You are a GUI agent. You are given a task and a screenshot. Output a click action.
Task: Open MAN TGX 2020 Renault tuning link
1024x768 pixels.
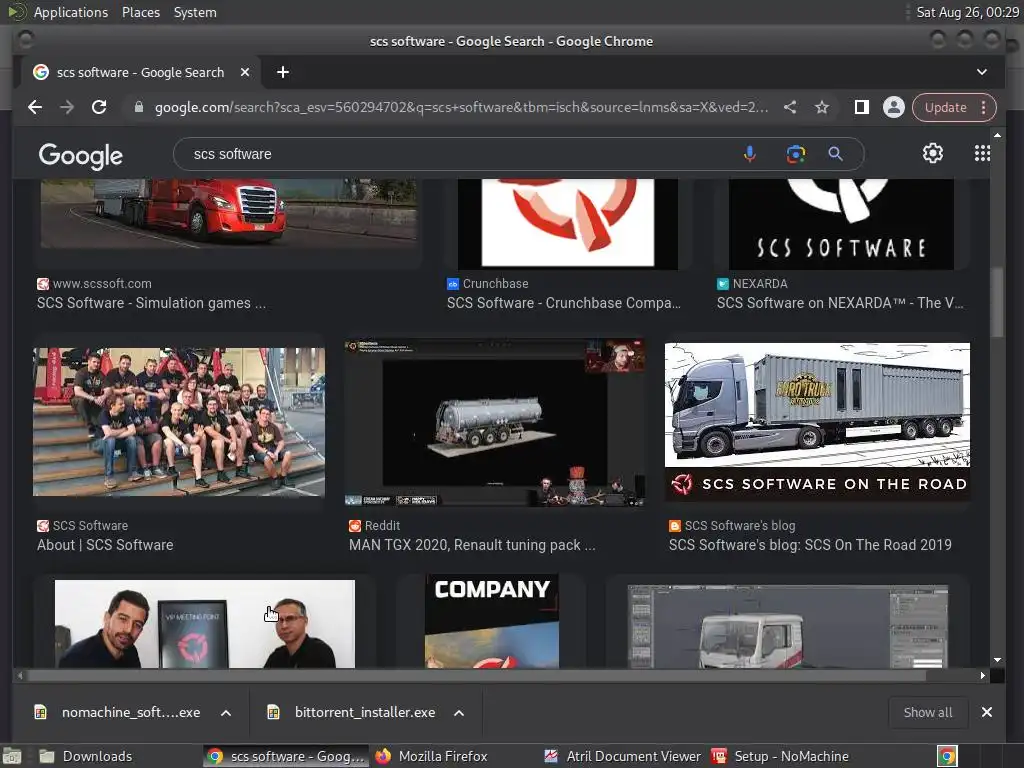(x=472, y=545)
